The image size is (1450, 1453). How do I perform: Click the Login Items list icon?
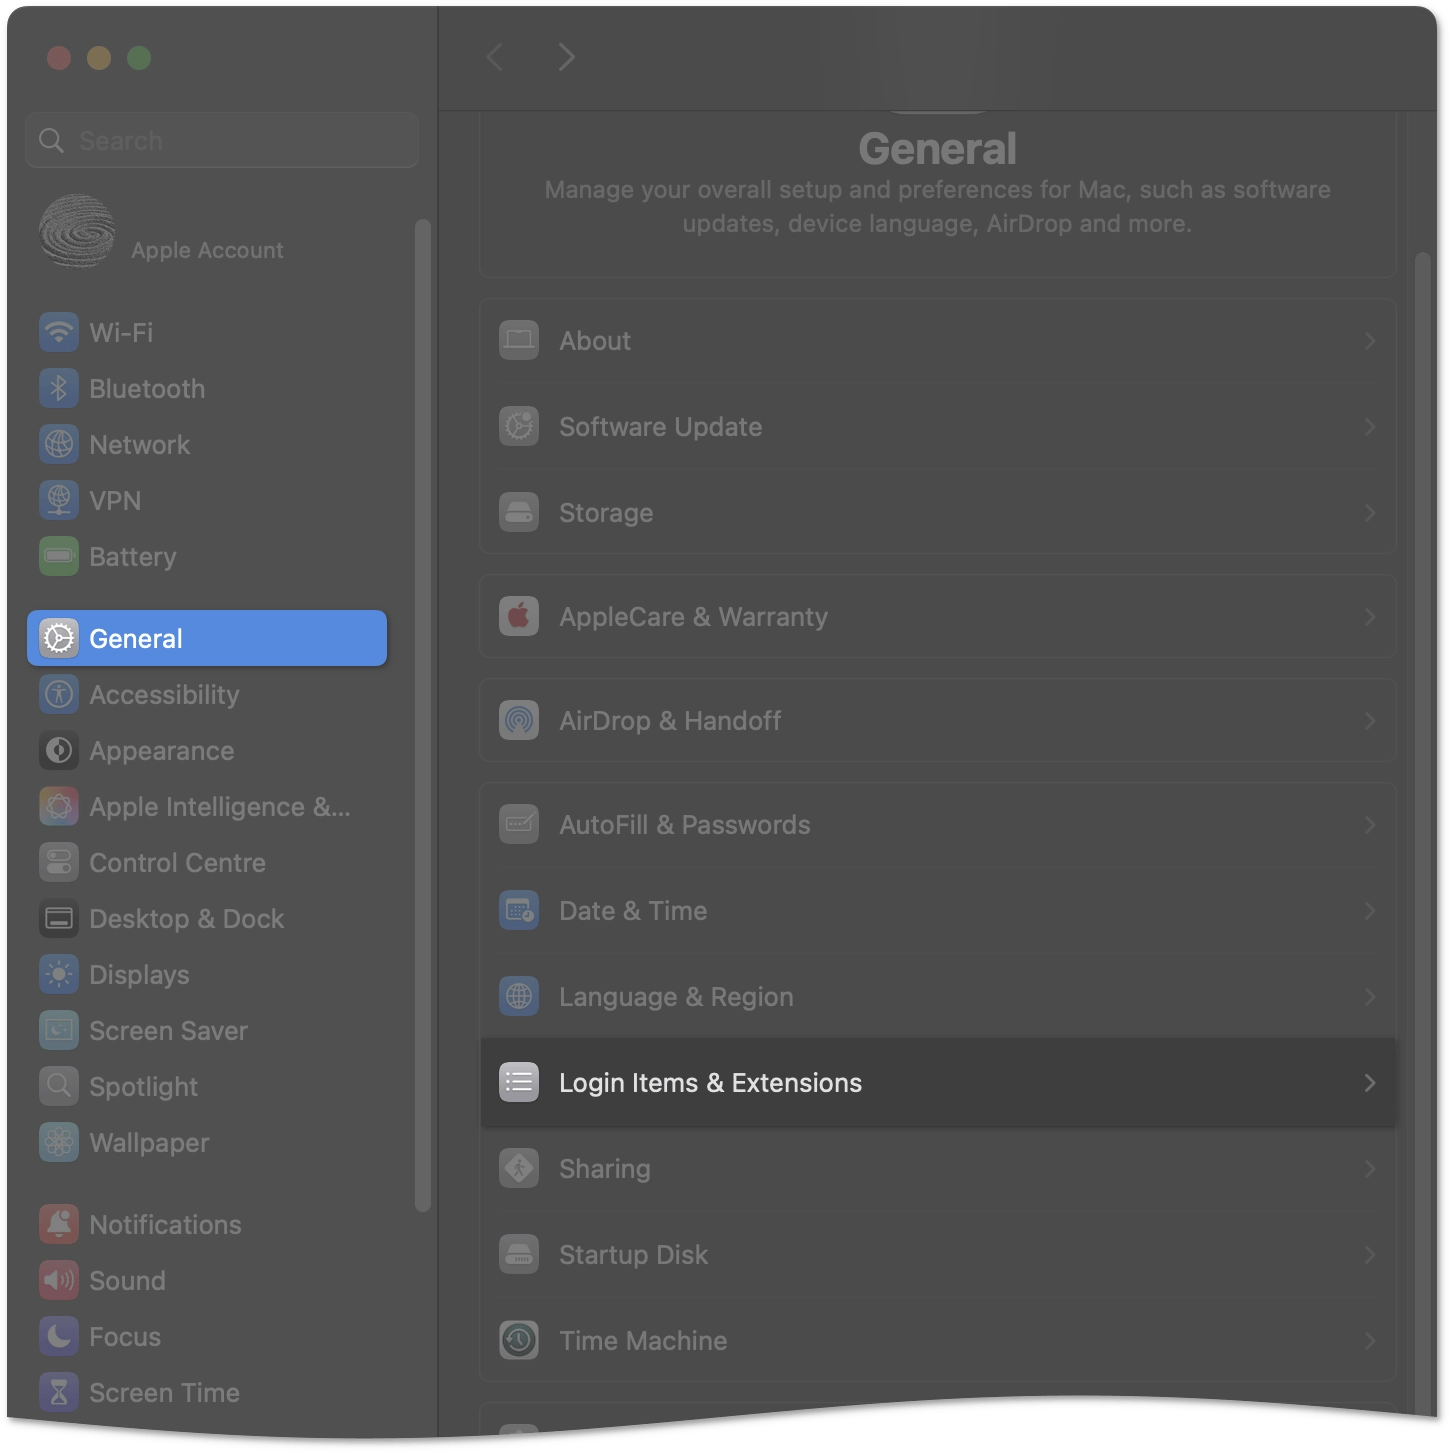(x=519, y=1083)
